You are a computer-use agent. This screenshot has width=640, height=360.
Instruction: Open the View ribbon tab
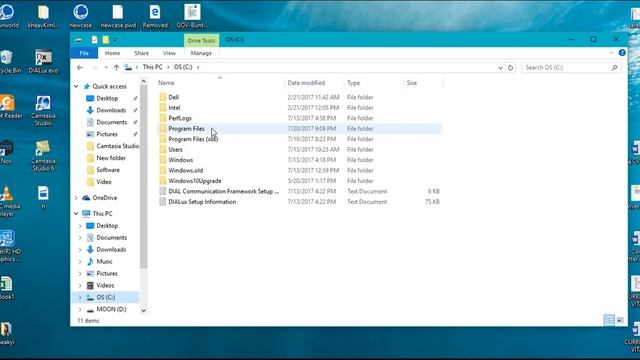(x=169, y=53)
